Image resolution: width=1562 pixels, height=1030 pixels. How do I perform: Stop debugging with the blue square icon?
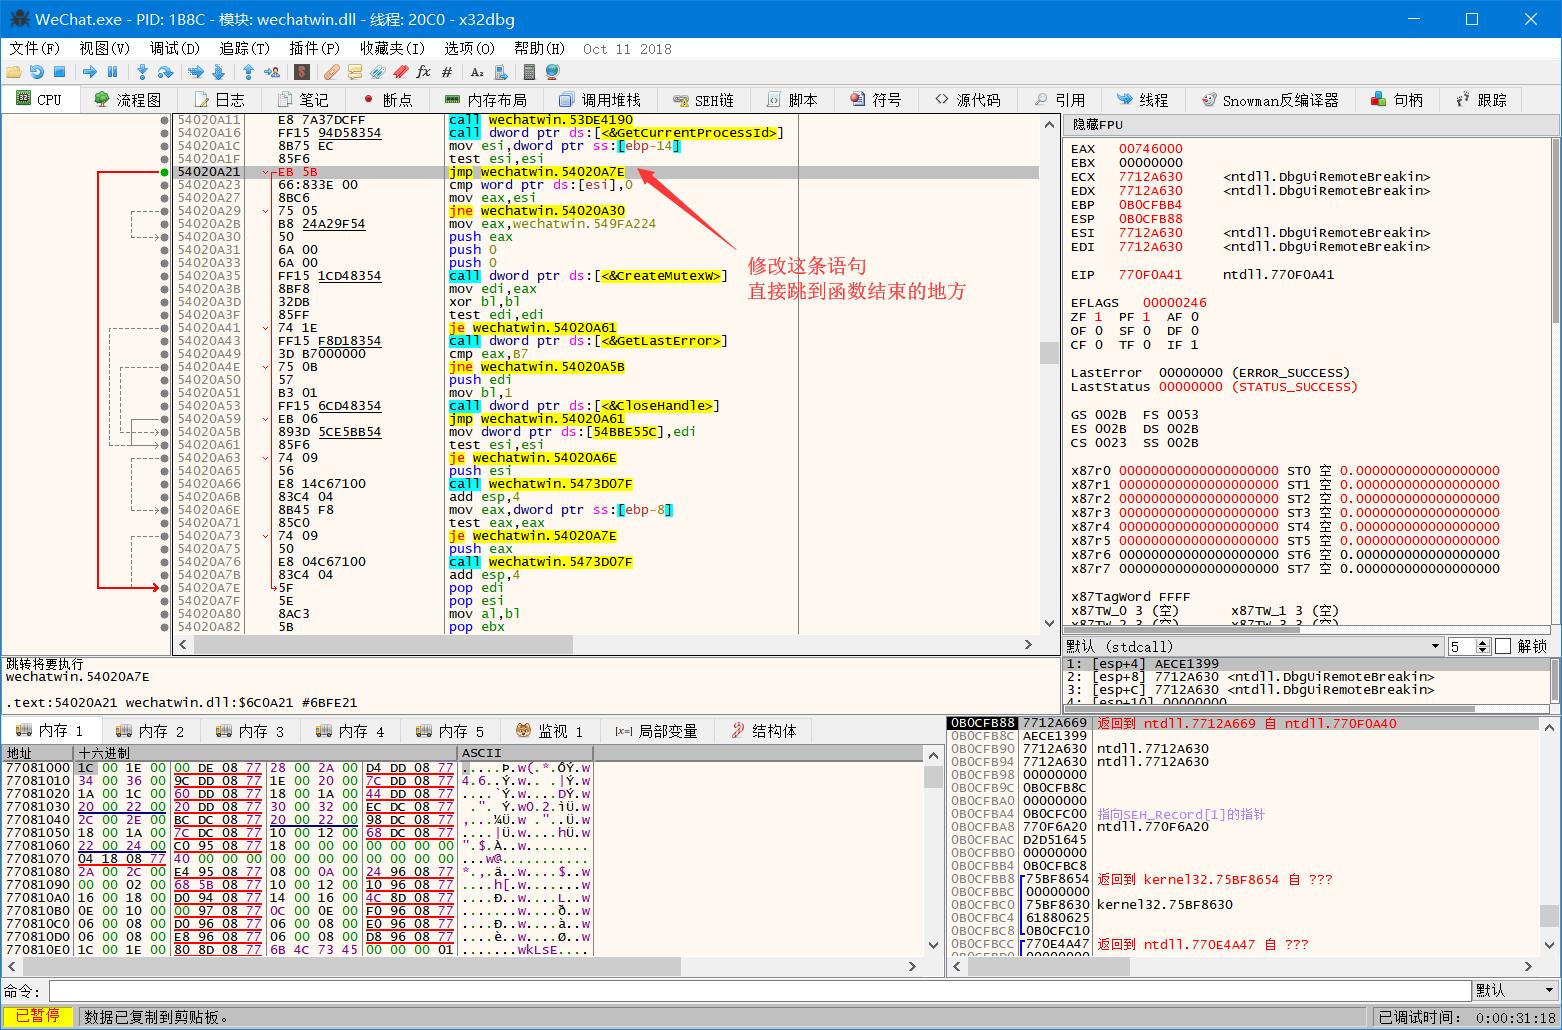pos(59,72)
